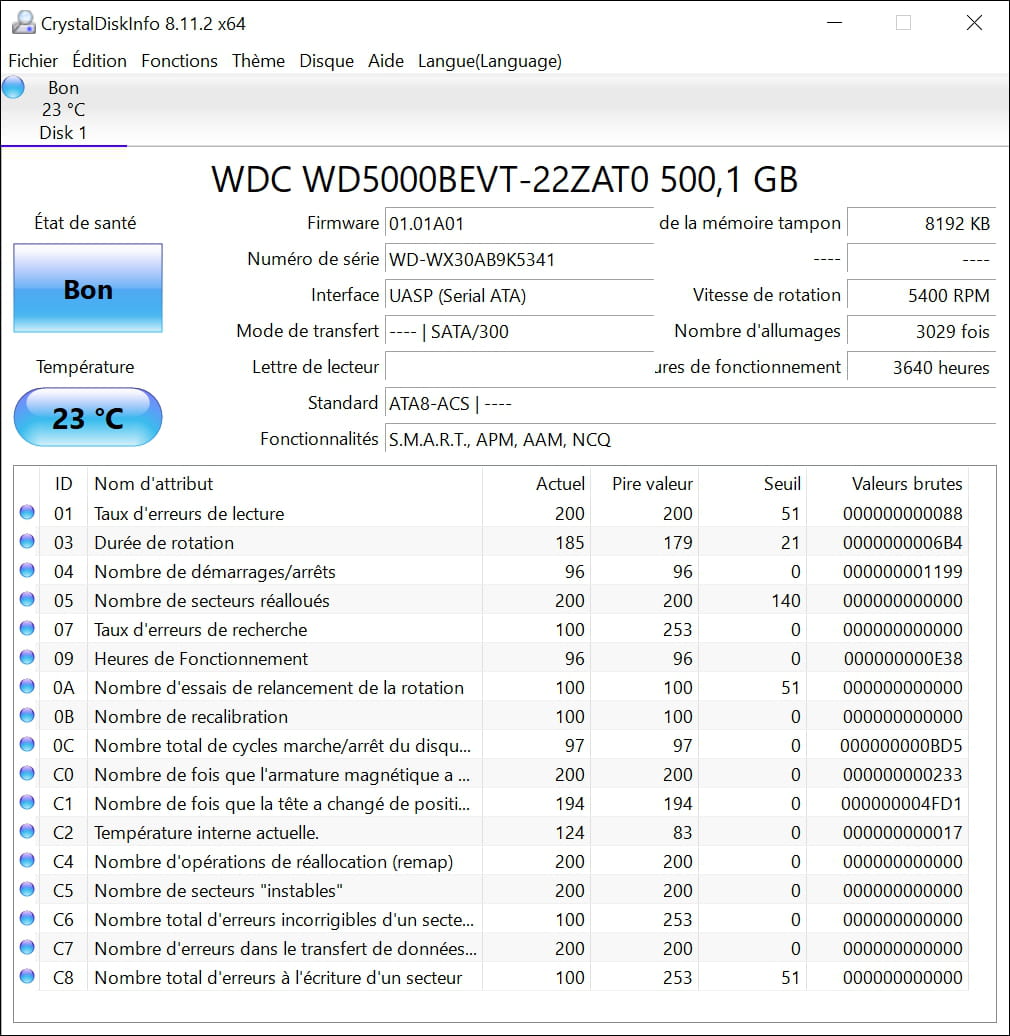Click the transfer mode SATA/300 field
The height and width of the screenshot is (1036, 1010).
pos(519,331)
